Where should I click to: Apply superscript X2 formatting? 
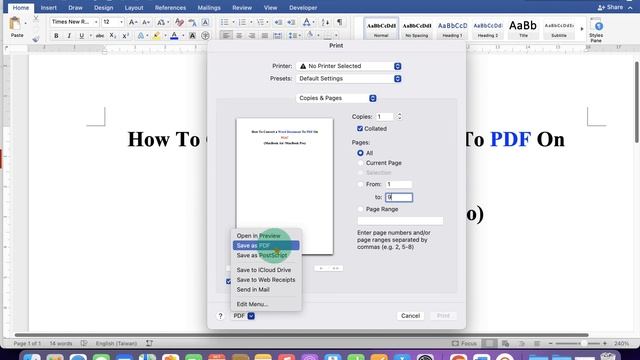click(126, 36)
